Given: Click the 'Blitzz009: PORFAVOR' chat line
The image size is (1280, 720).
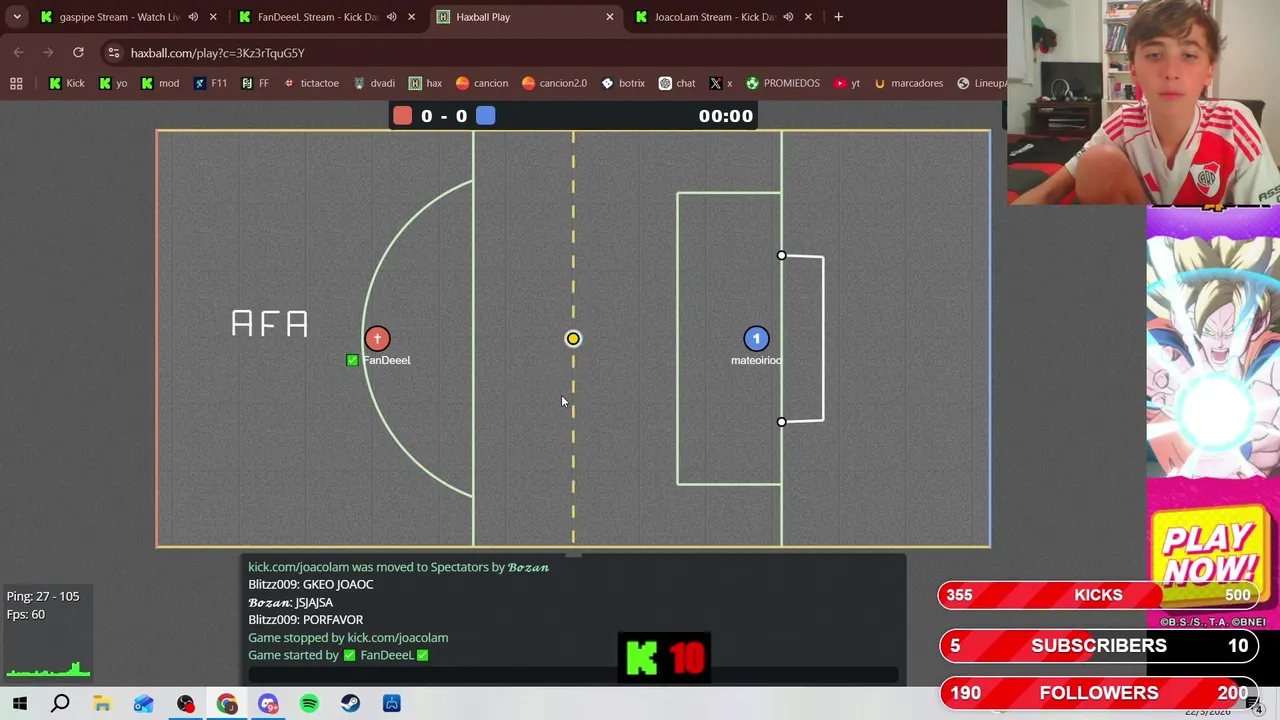Looking at the screenshot, I should (x=306, y=620).
